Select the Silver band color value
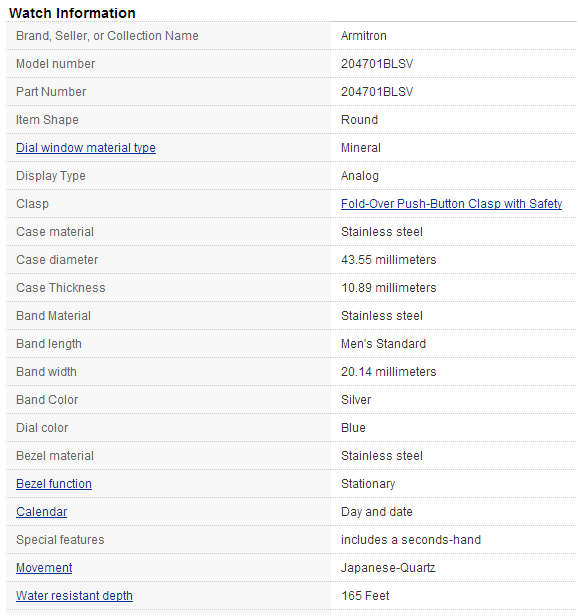The width and height of the screenshot is (578, 616). pyautogui.click(x=356, y=400)
